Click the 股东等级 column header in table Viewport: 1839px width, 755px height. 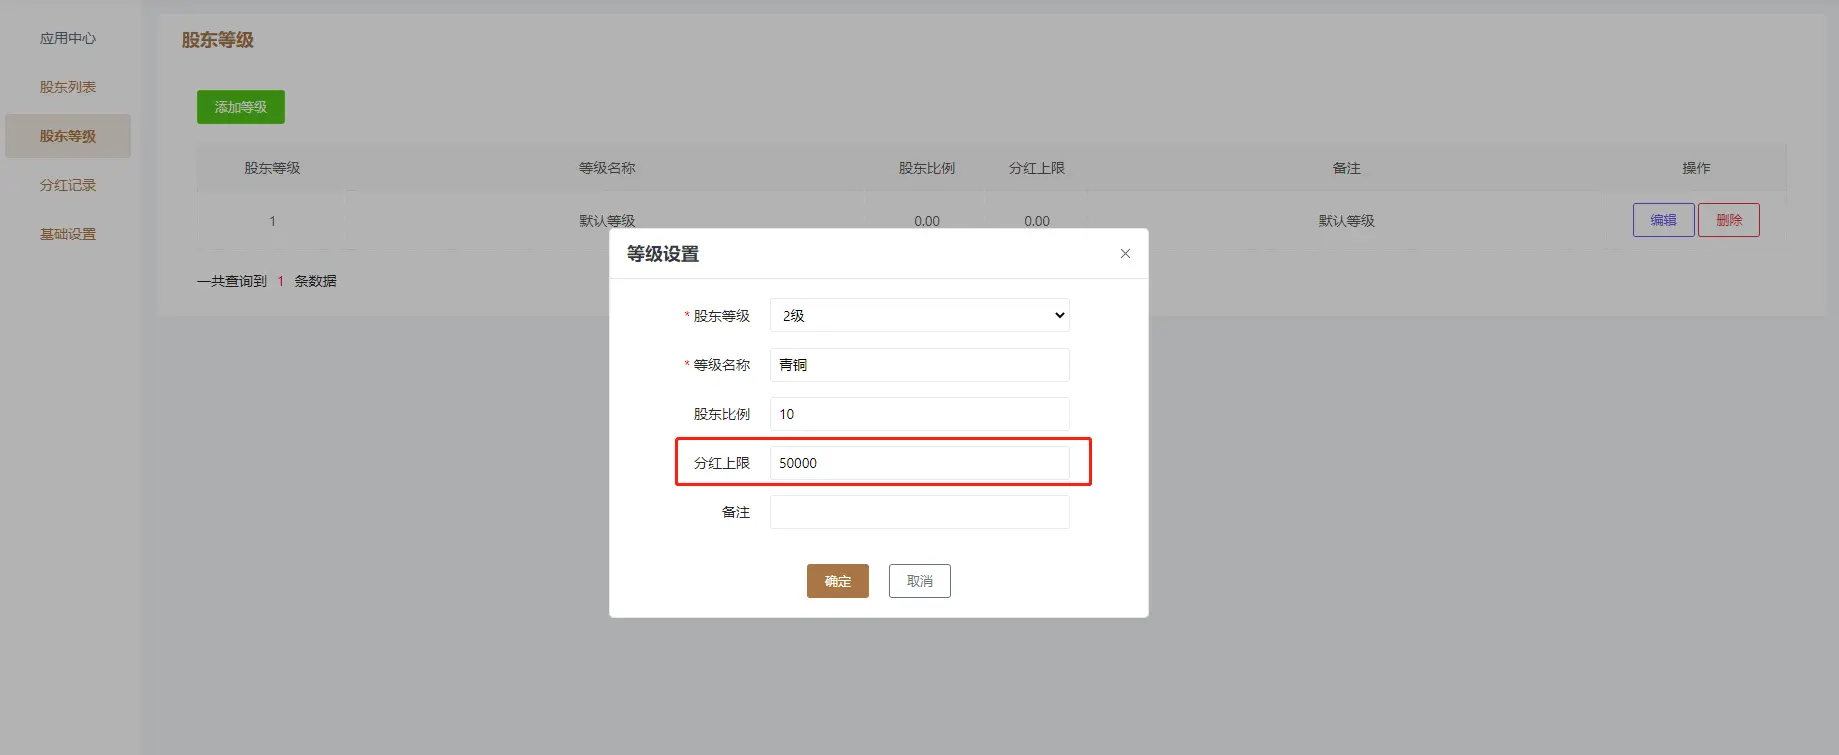pyautogui.click(x=272, y=168)
